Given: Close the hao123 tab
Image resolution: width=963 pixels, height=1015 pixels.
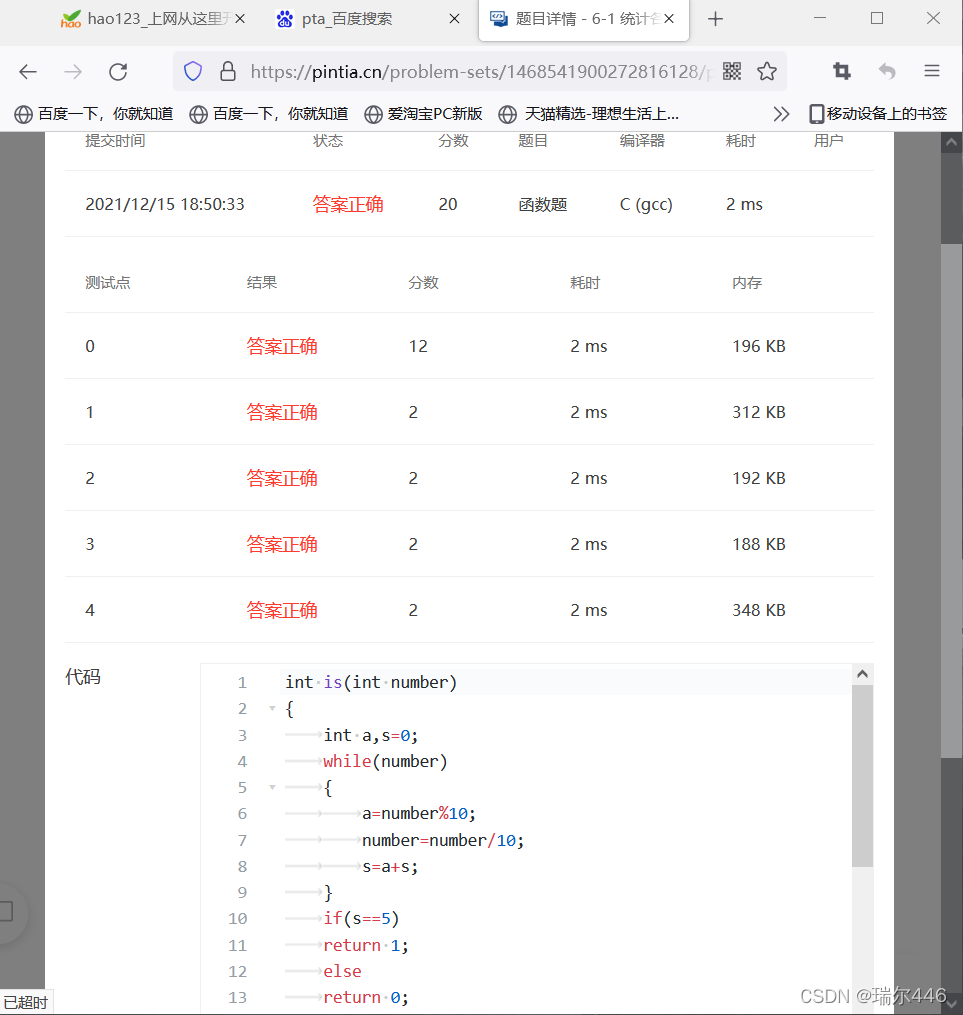Looking at the screenshot, I should click(240, 19).
